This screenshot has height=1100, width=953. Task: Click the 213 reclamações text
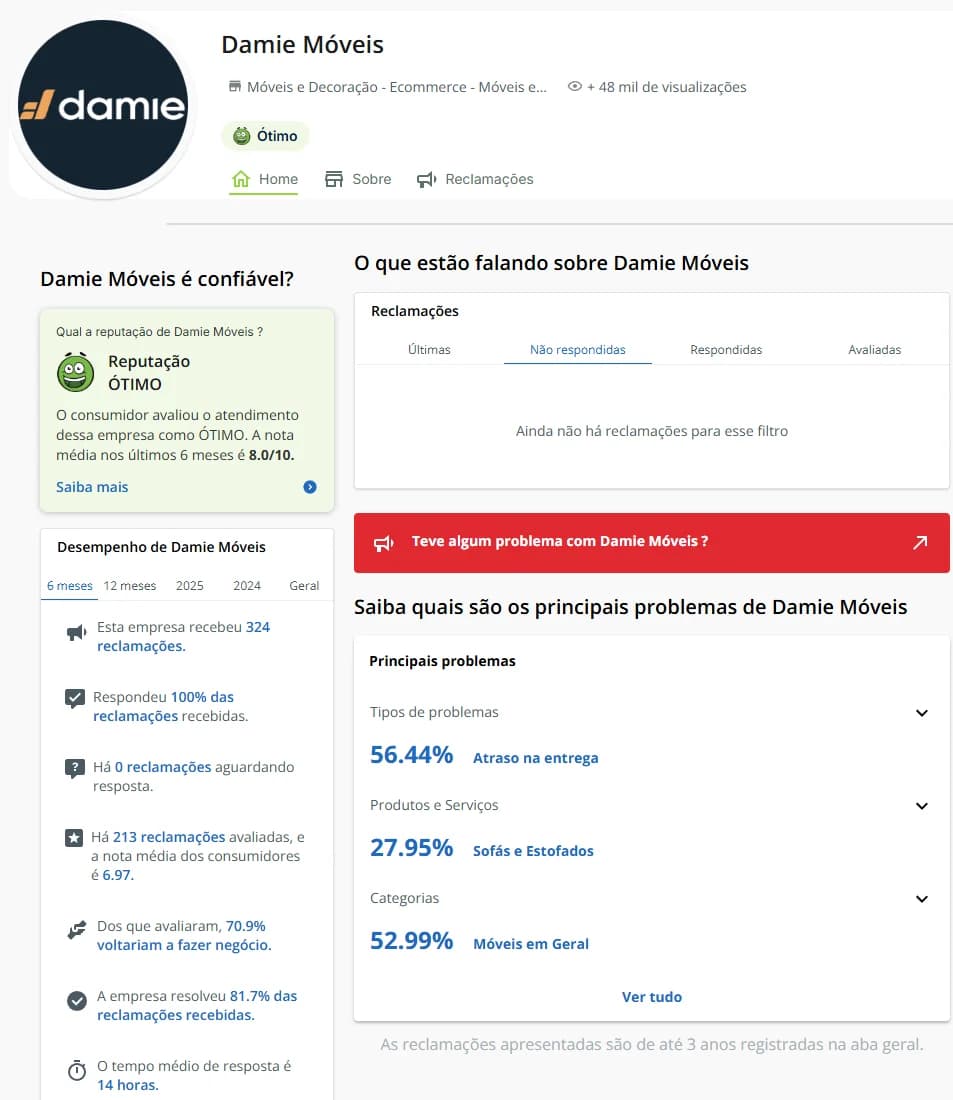pos(169,837)
